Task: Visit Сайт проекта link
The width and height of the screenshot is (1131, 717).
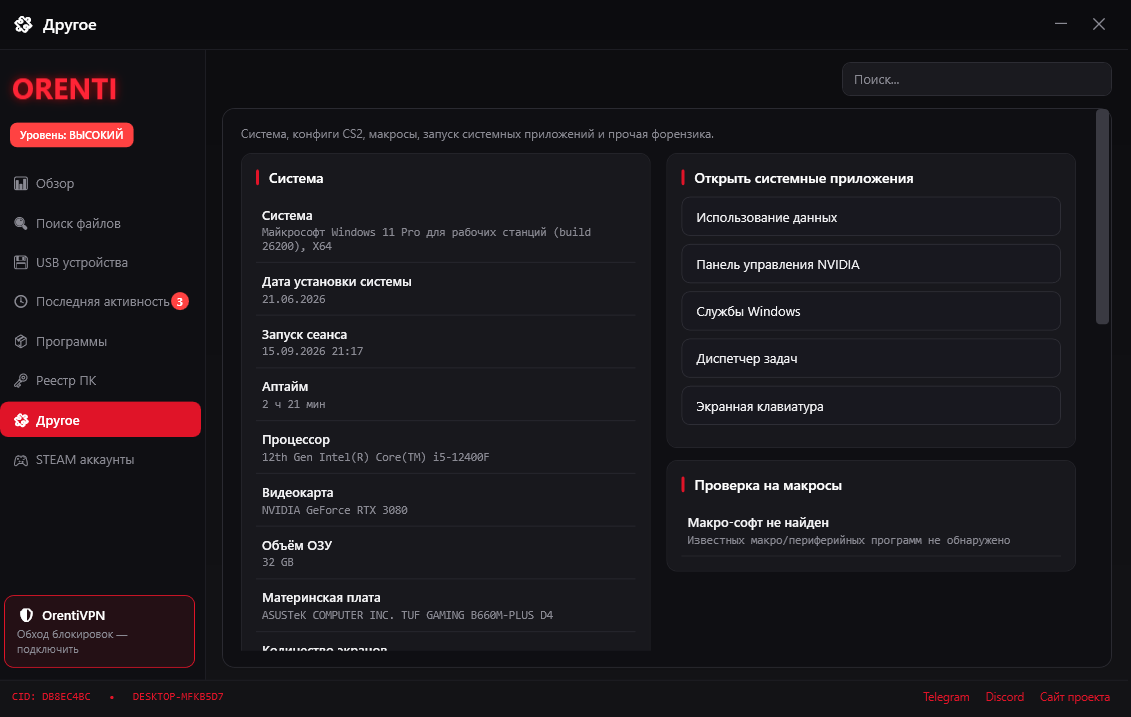Action: pos(1074,697)
